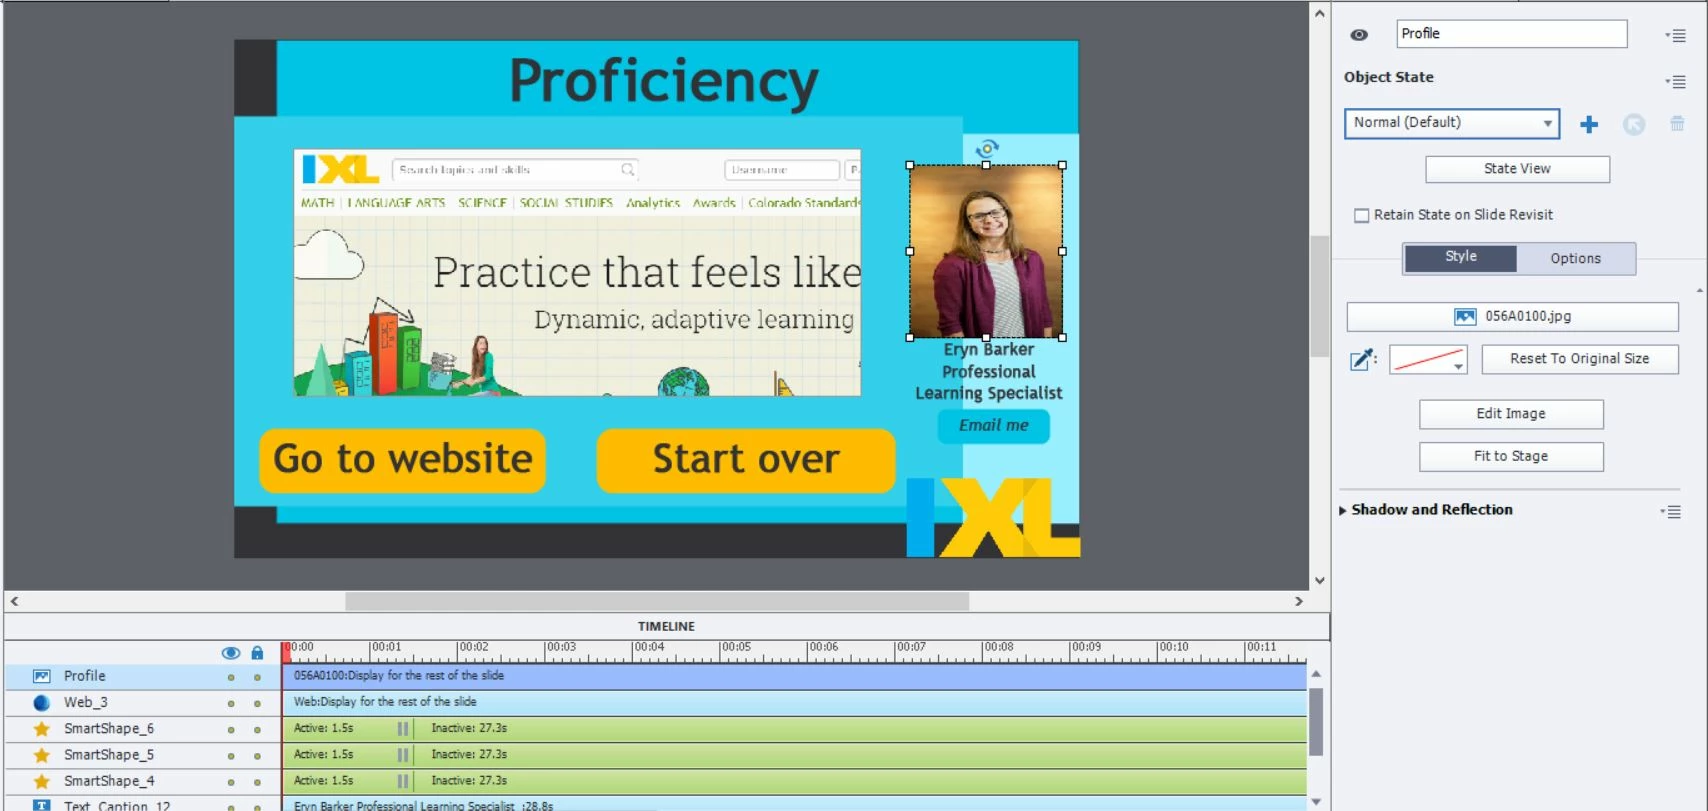
Task: Select the IXL web object on stage
Action: 578,273
